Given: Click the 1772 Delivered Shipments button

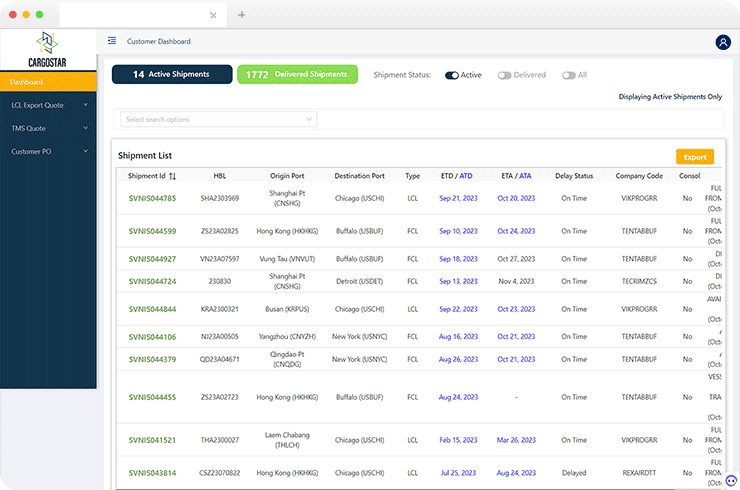Looking at the screenshot, I should 296,75.
